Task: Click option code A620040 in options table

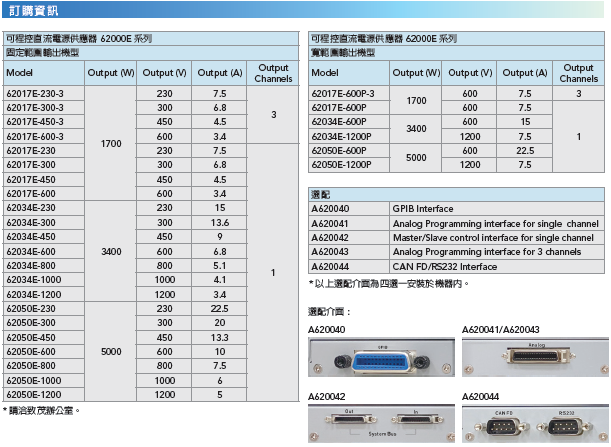Action: click(x=349, y=209)
